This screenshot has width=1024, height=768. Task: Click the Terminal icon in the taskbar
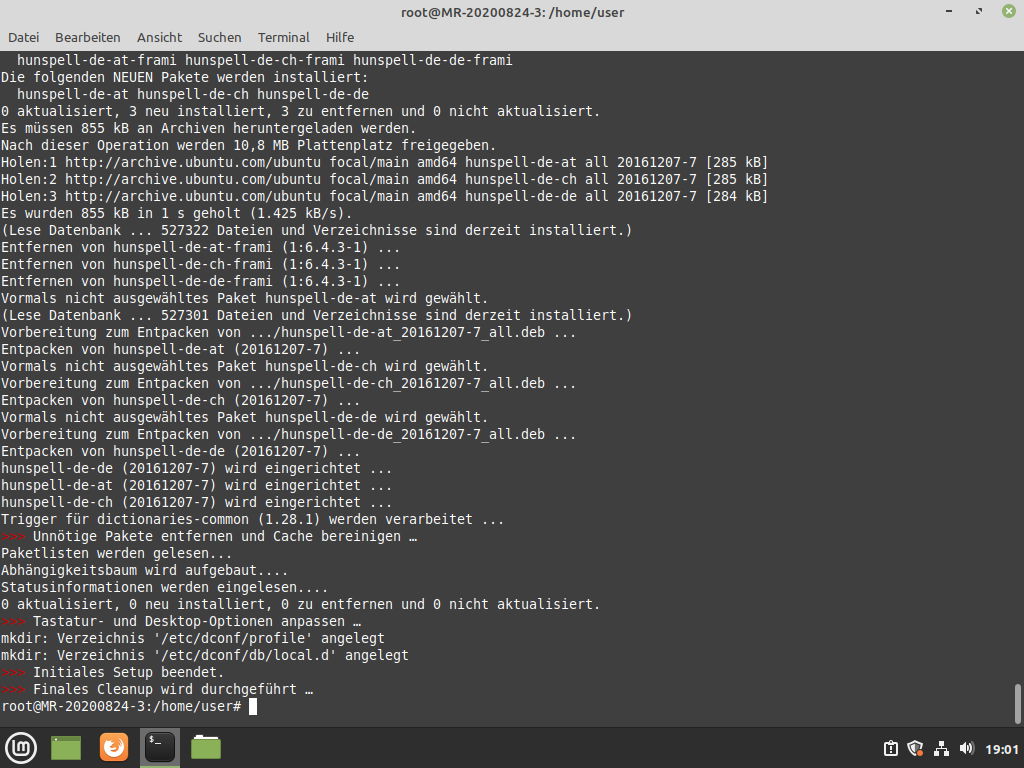[160, 747]
